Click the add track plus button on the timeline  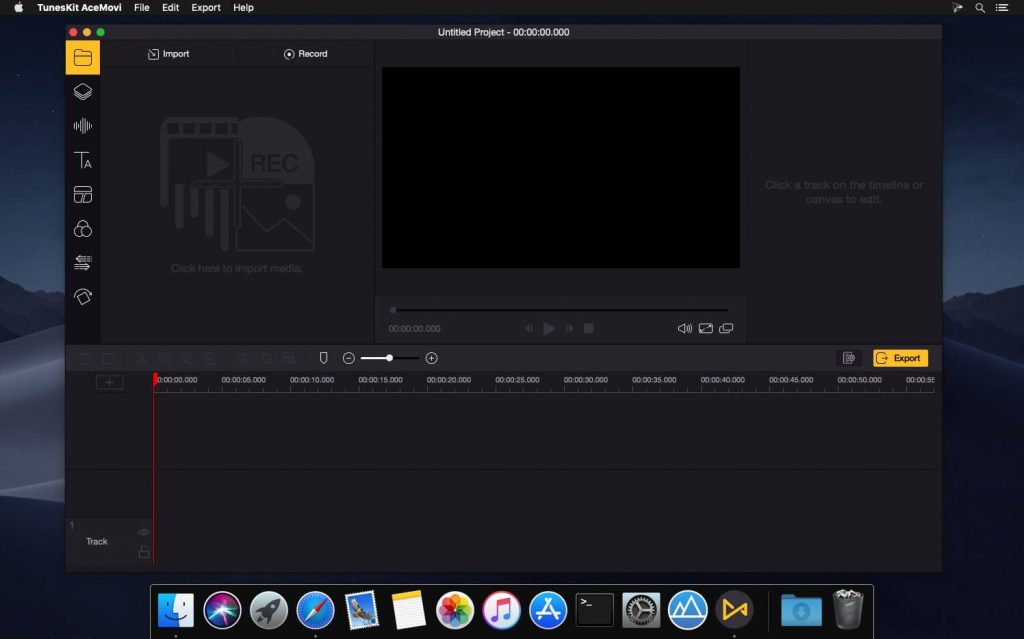109,381
